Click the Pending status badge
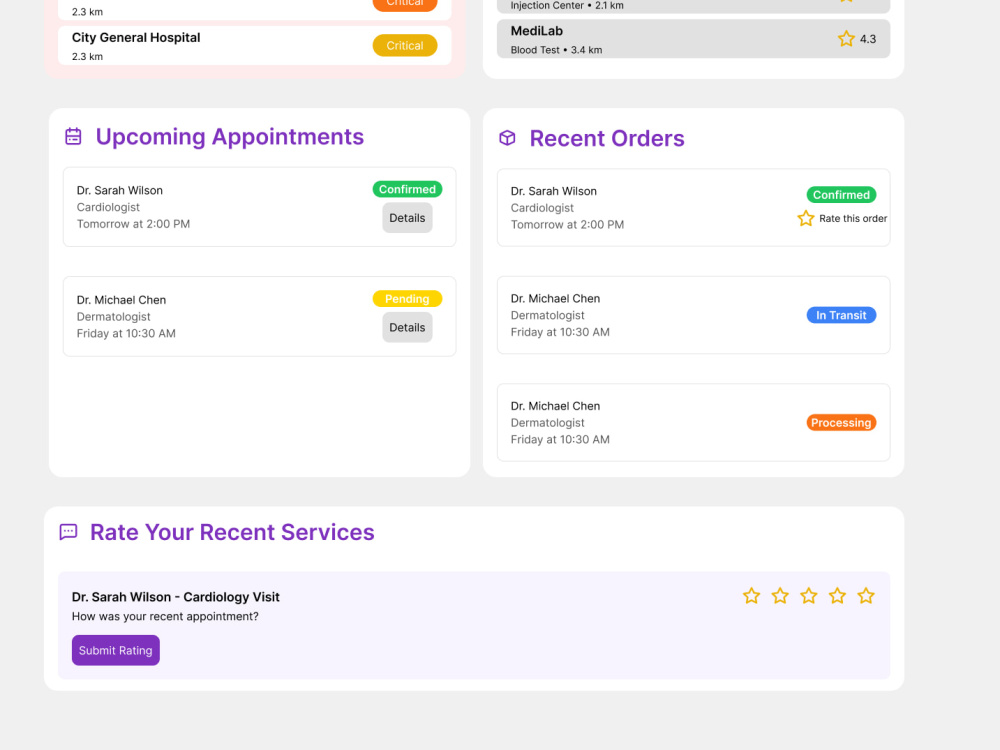This screenshot has height=750, width=1000. pyautogui.click(x=407, y=299)
